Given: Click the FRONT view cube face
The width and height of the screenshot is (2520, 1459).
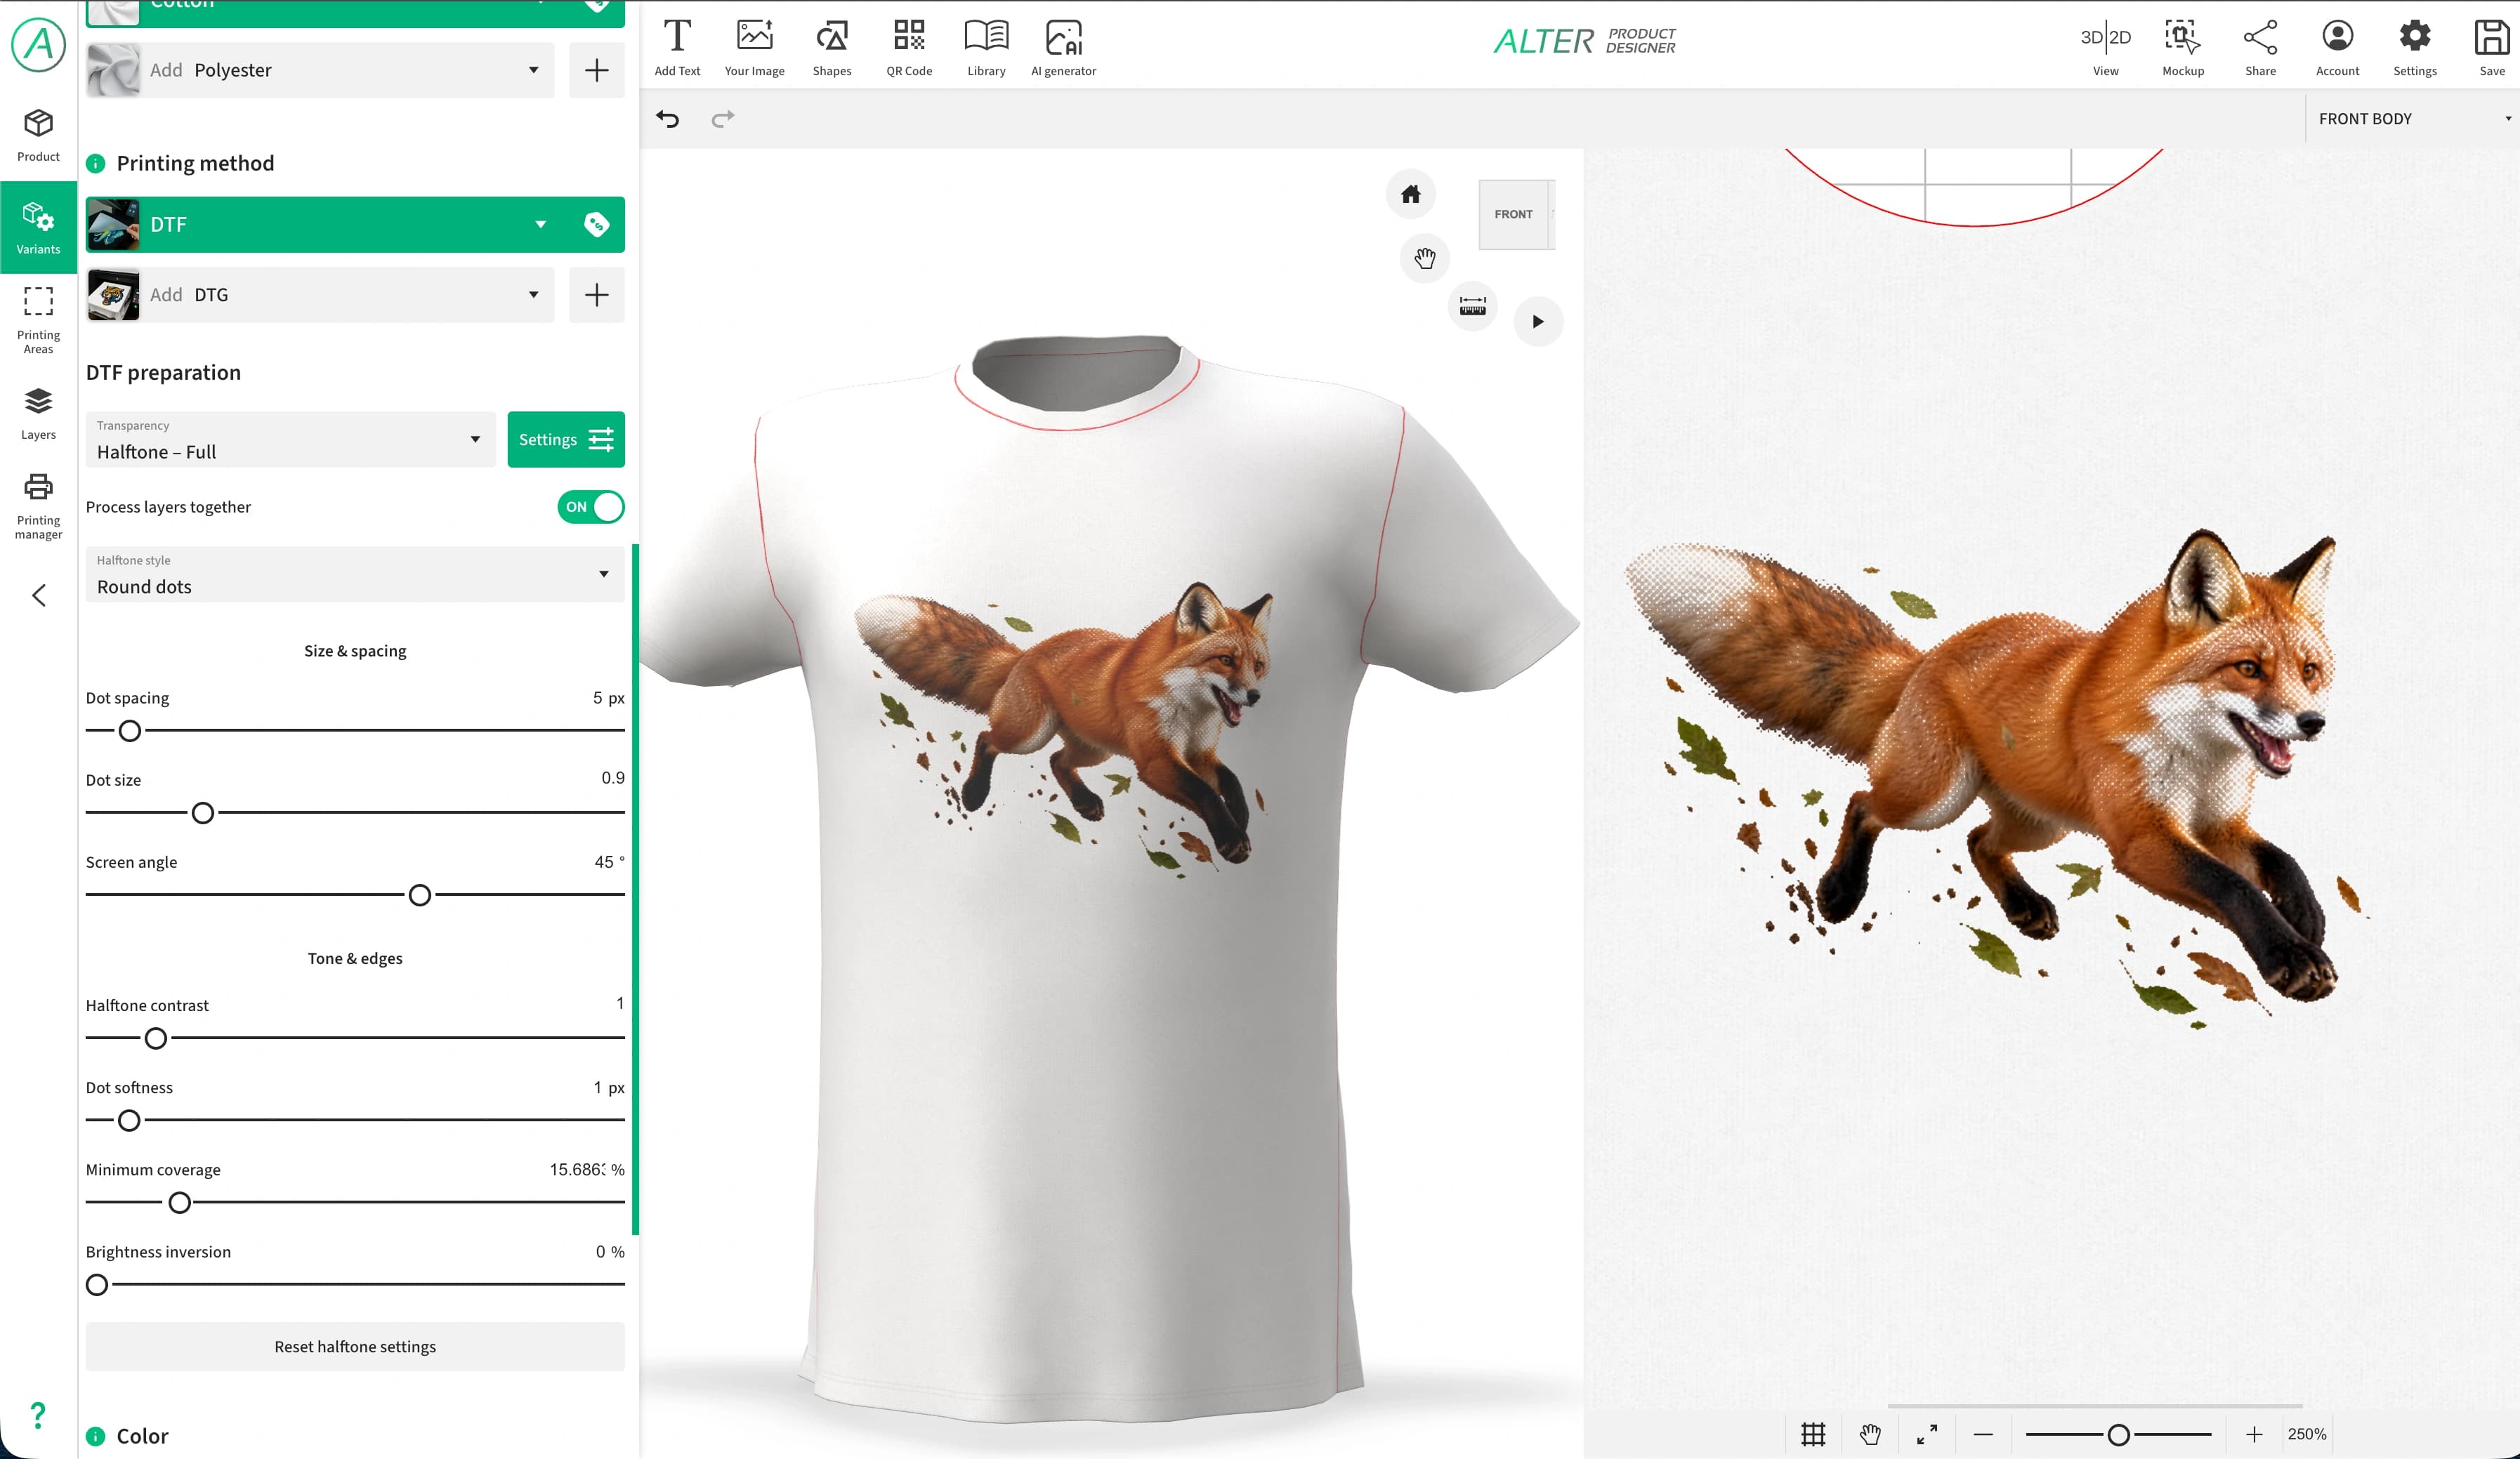Looking at the screenshot, I should pyautogui.click(x=1513, y=214).
